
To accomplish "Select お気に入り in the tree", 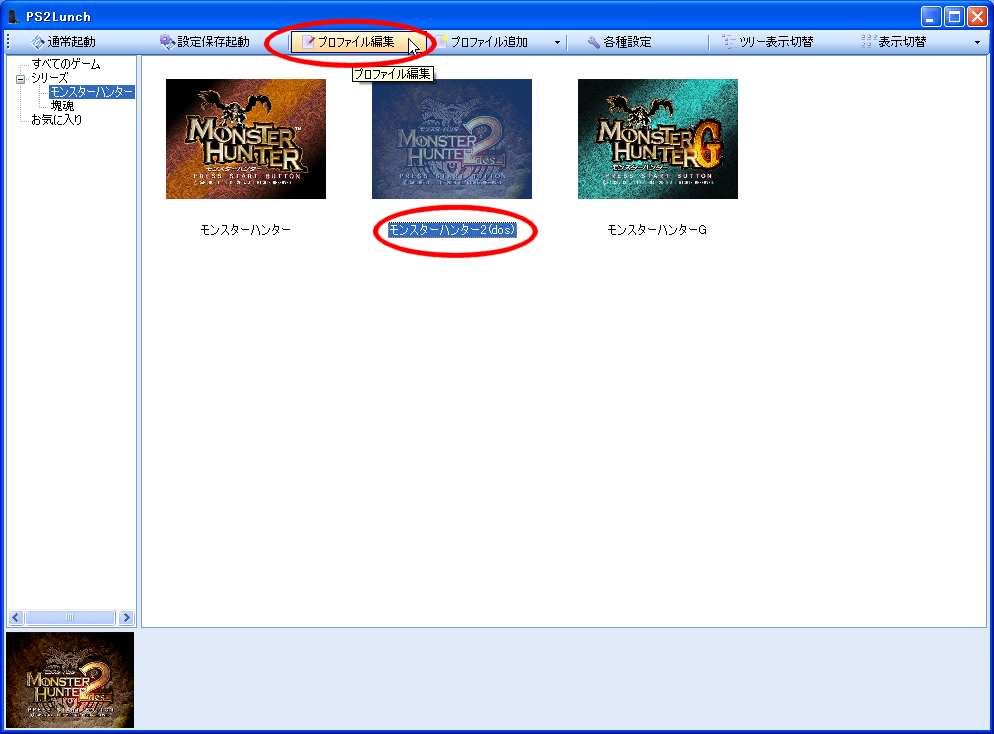I will pyautogui.click(x=56, y=120).
